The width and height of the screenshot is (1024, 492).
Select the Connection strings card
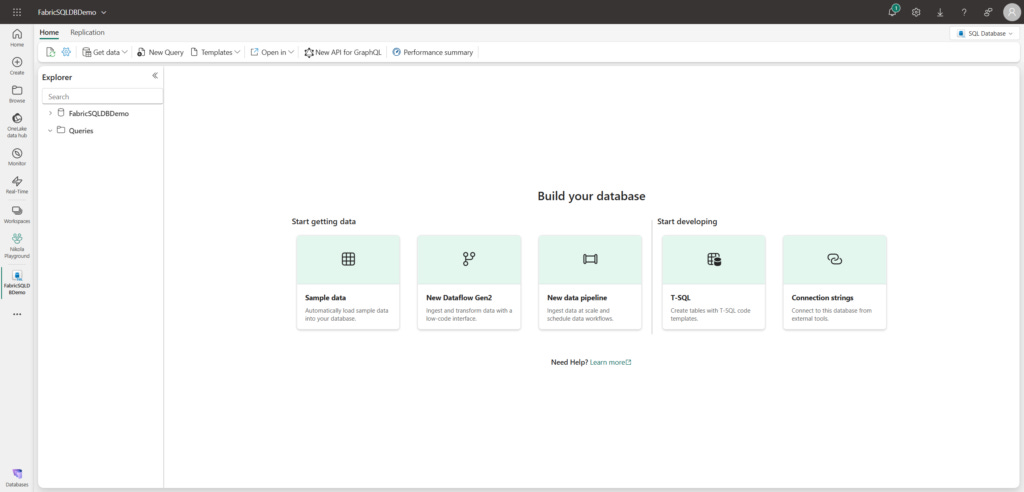(835, 282)
